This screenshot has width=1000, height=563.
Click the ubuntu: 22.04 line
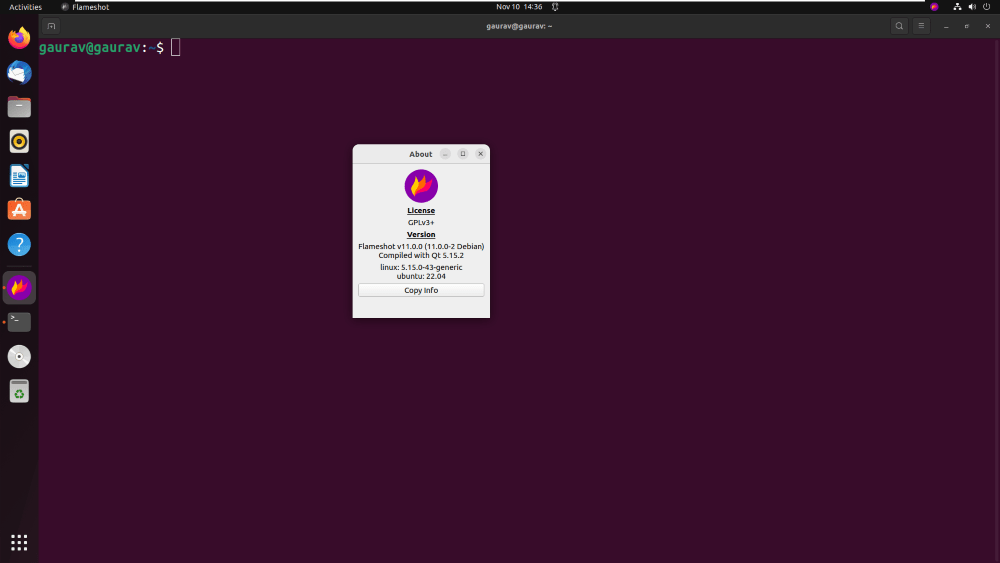[421, 276]
